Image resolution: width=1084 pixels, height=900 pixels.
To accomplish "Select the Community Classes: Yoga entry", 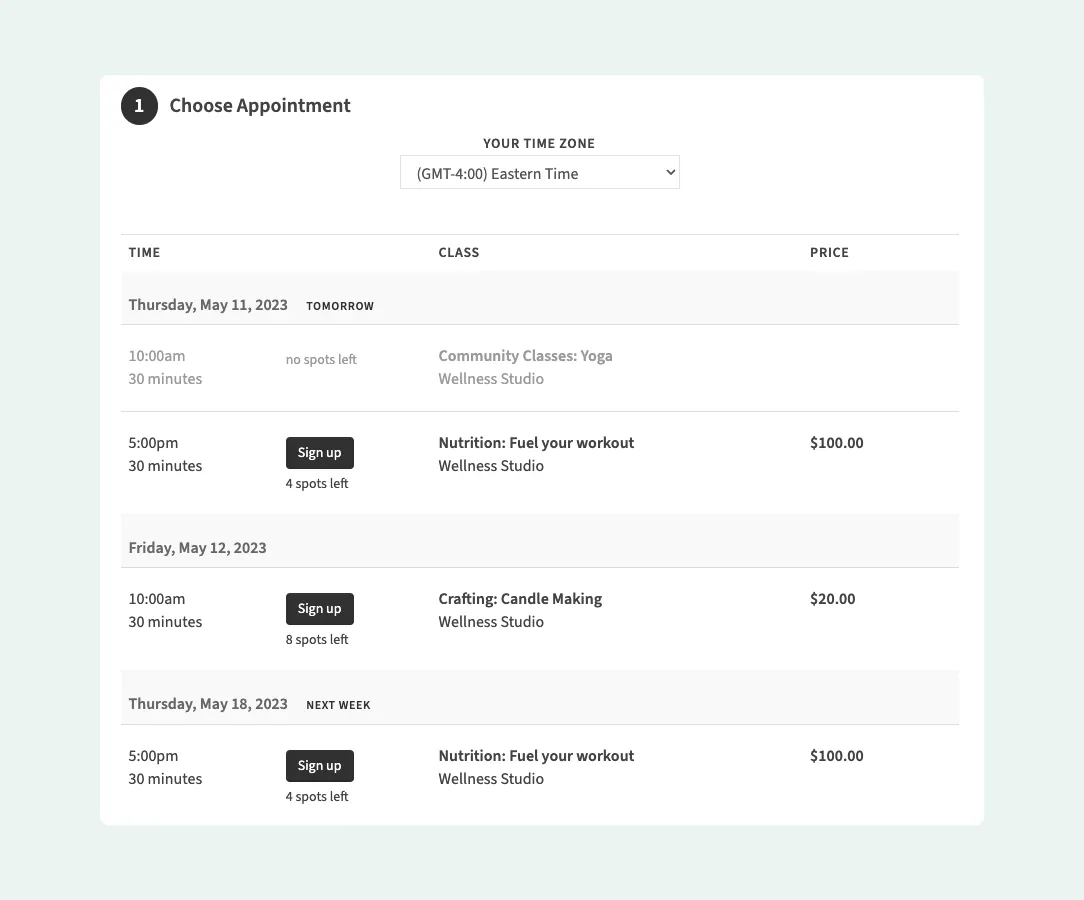I will [525, 355].
